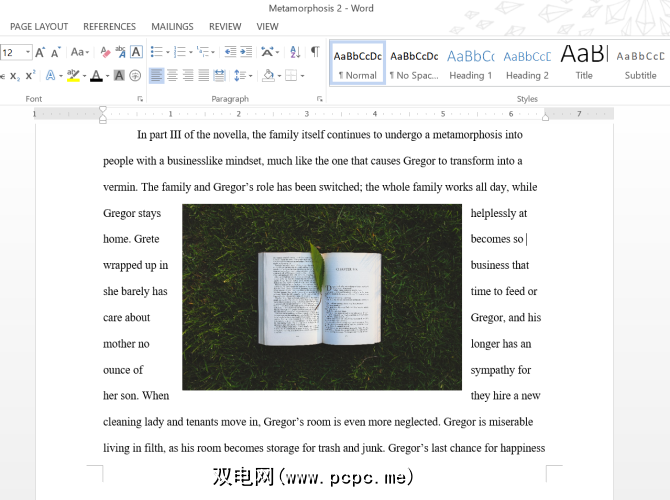Toggle the Show/Hide paragraph marks button

[315, 52]
